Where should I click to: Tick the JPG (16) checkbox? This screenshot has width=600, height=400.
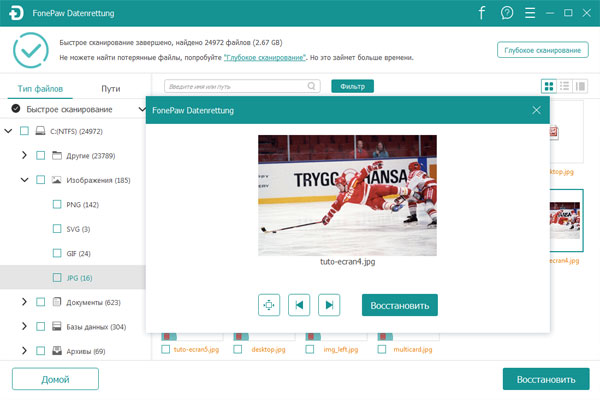coord(56,277)
